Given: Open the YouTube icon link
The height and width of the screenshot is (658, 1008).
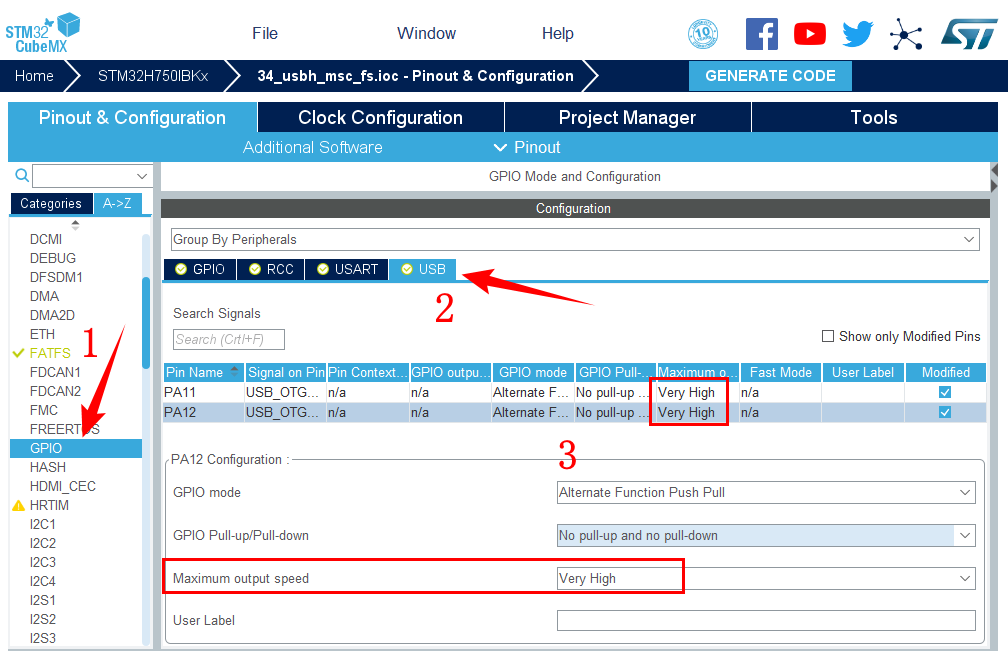Looking at the screenshot, I should pyautogui.click(x=809, y=34).
